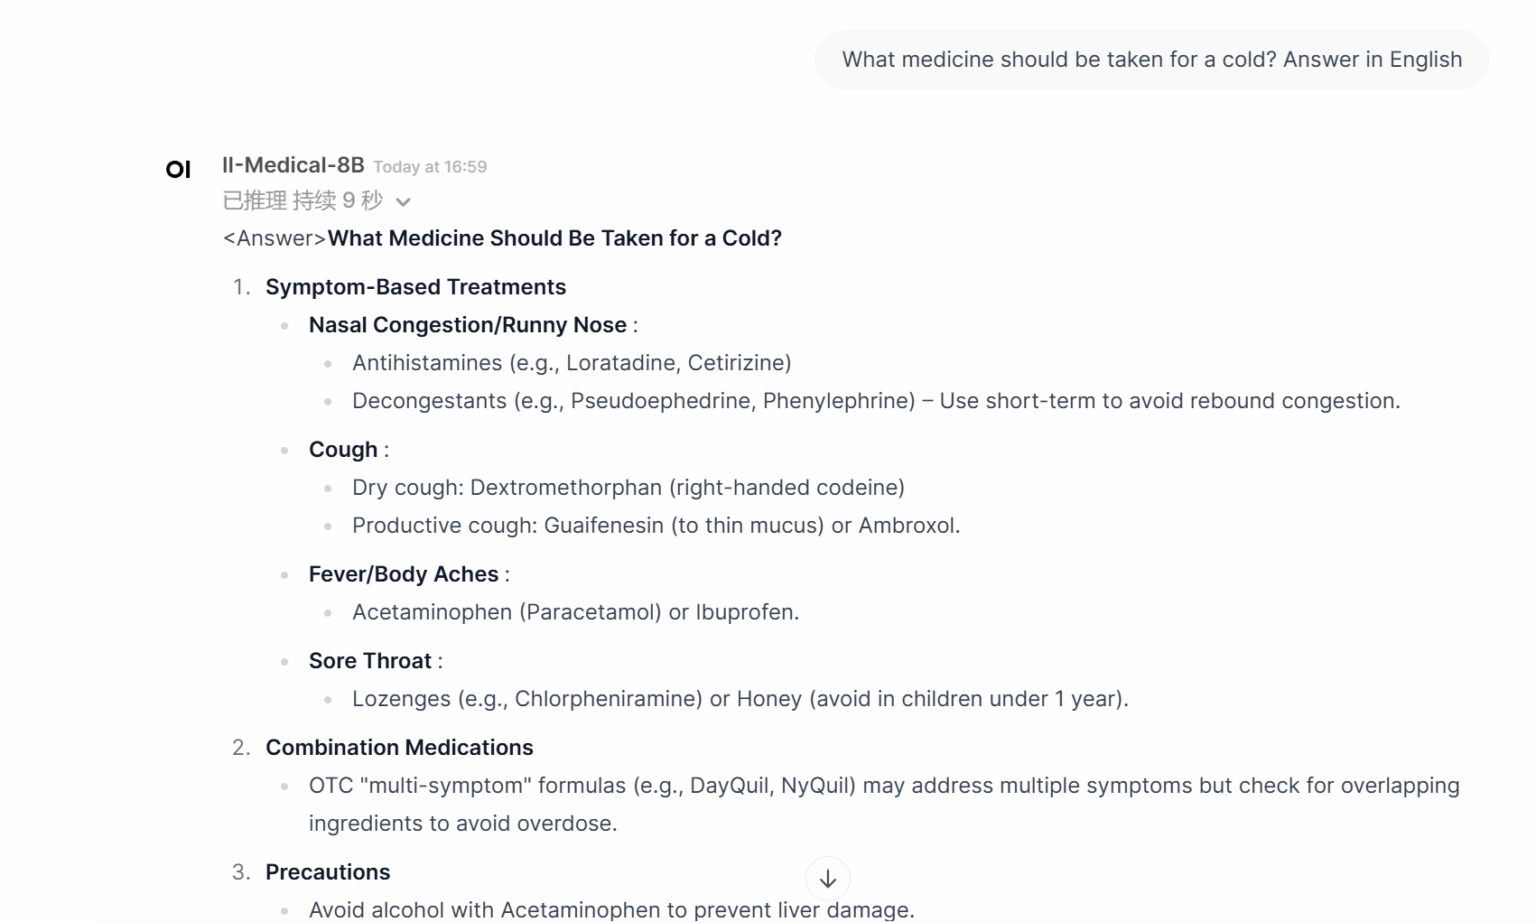This screenshot has width=1536, height=922.
Task: Click the 'Fever/Body Aches' subheading
Action: pyautogui.click(x=403, y=574)
